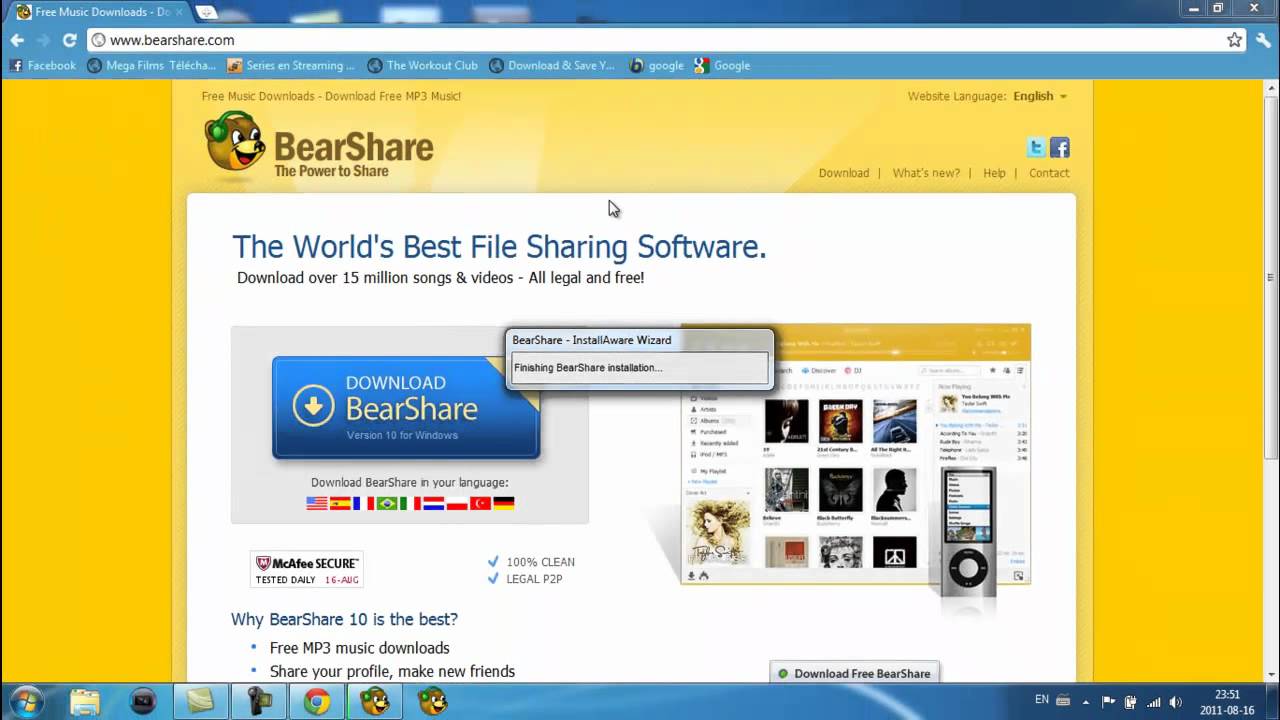Open the capitalized Google bookmark
The width and height of the screenshot is (1280, 720).
(722, 65)
